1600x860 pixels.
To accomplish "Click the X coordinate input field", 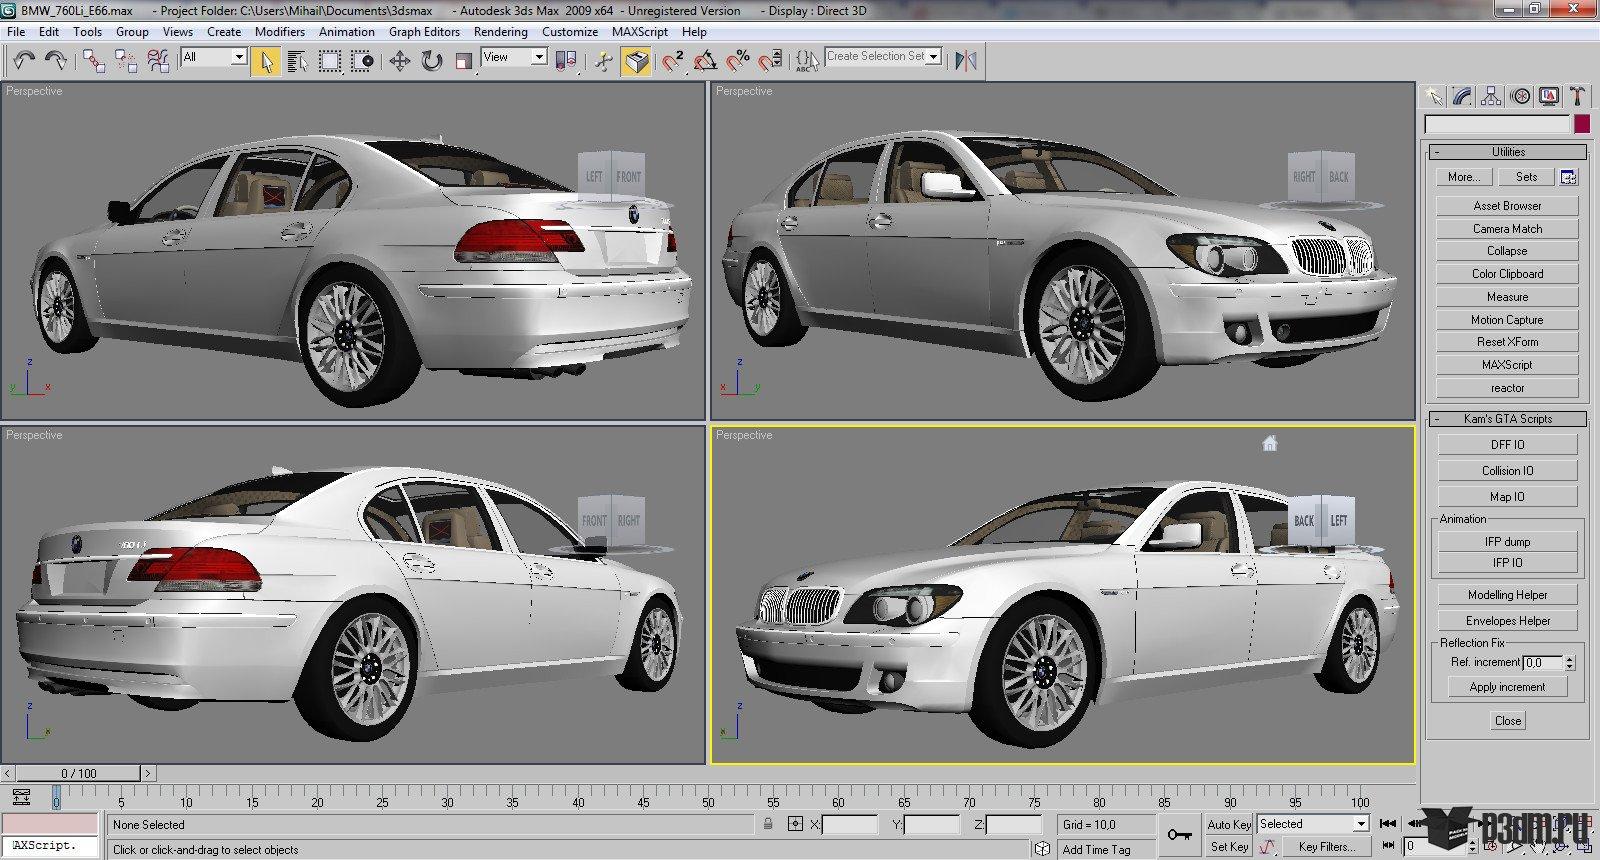I will click(x=849, y=825).
